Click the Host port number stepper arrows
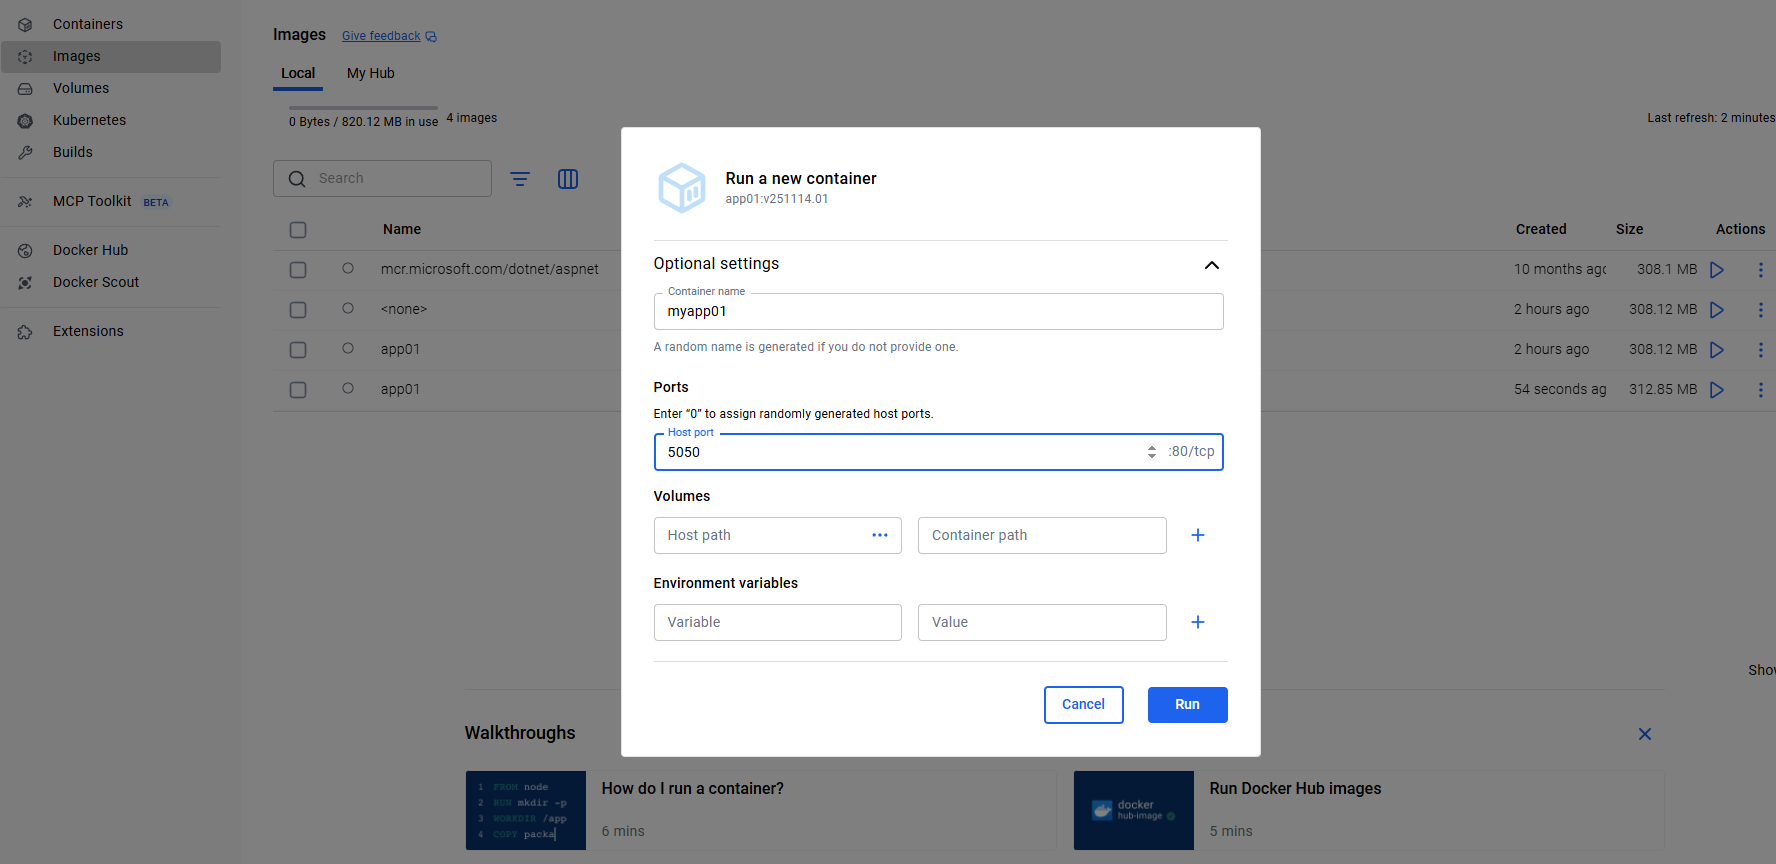This screenshot has height=864, width=1776. point(1151,452)
